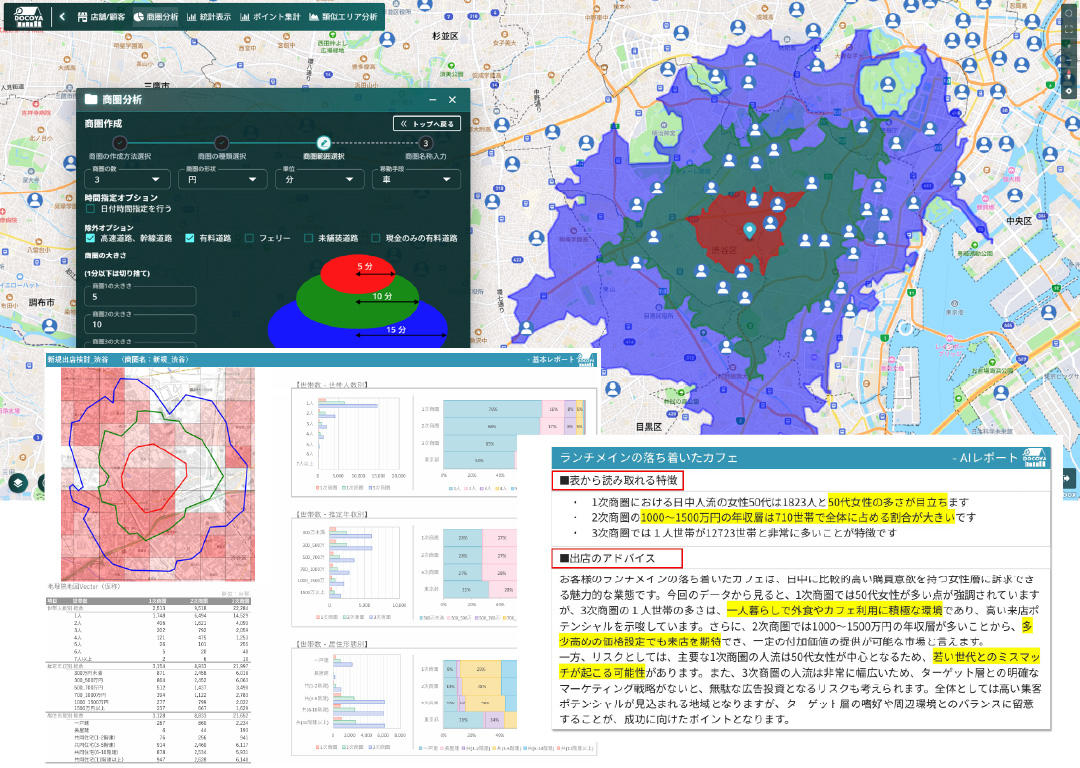Close the 商圏分析 panel
This screenshot has height=768, width=1080.
[x=453, y=100]
